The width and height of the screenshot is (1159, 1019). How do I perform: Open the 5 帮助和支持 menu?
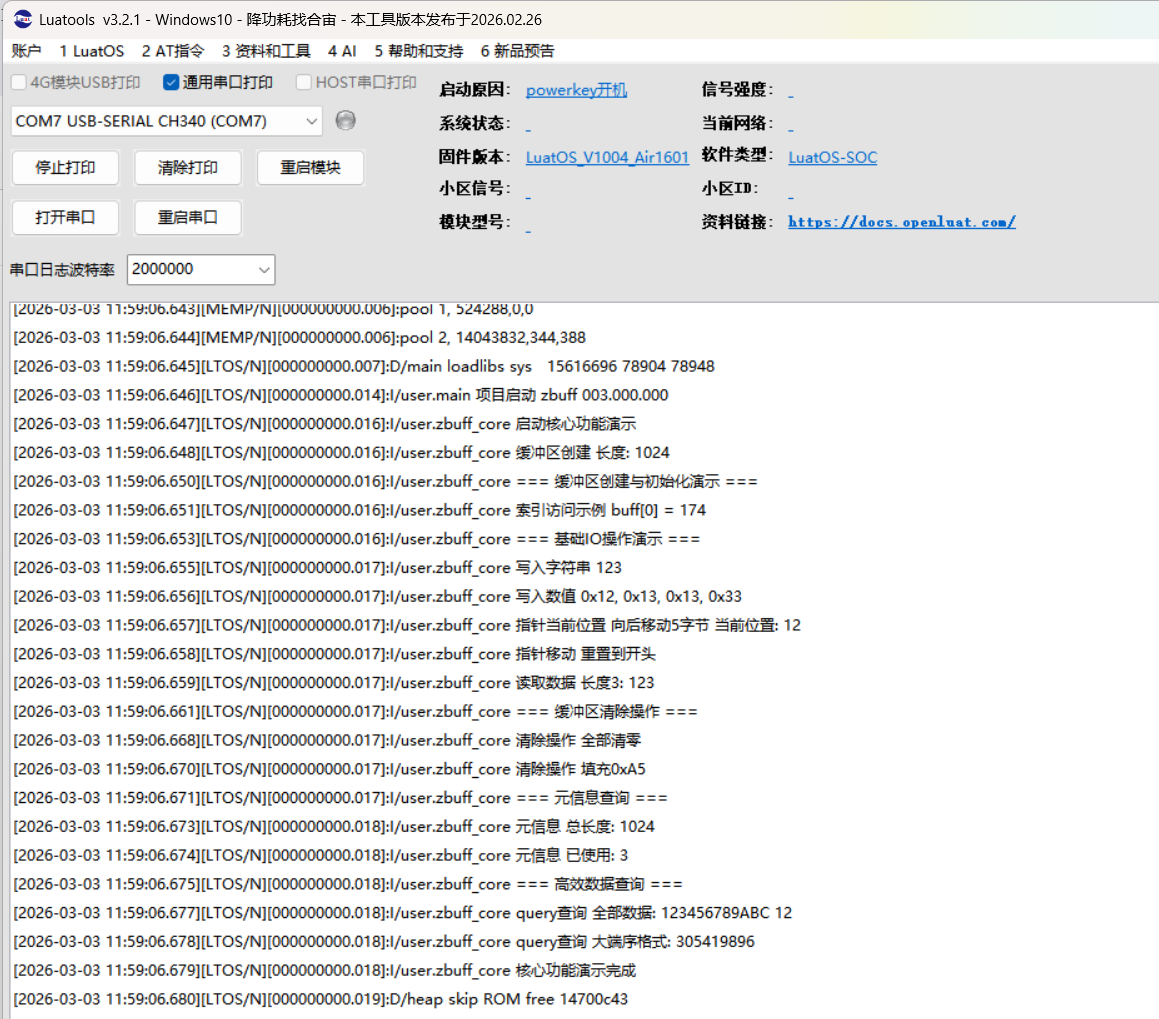click(418, 51)
